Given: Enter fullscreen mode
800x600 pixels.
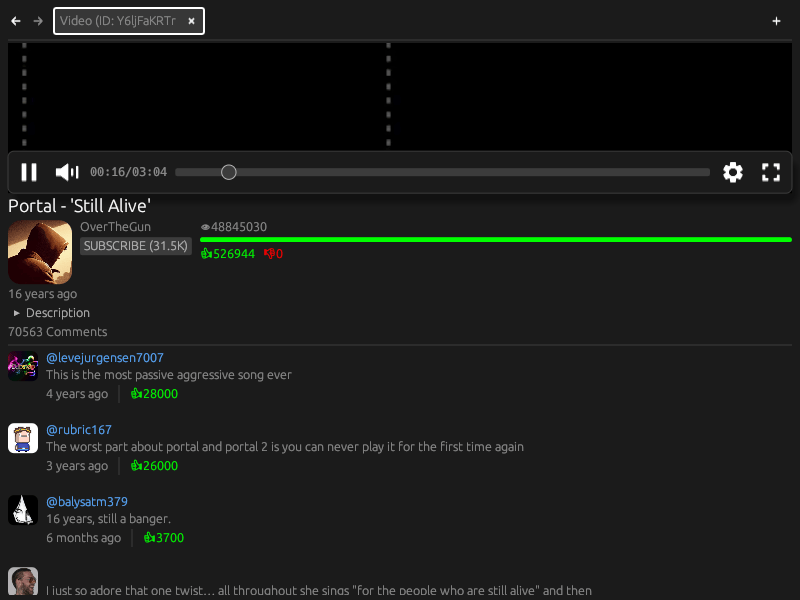Looking at the screenshot, I should click(x=771, y=172).
